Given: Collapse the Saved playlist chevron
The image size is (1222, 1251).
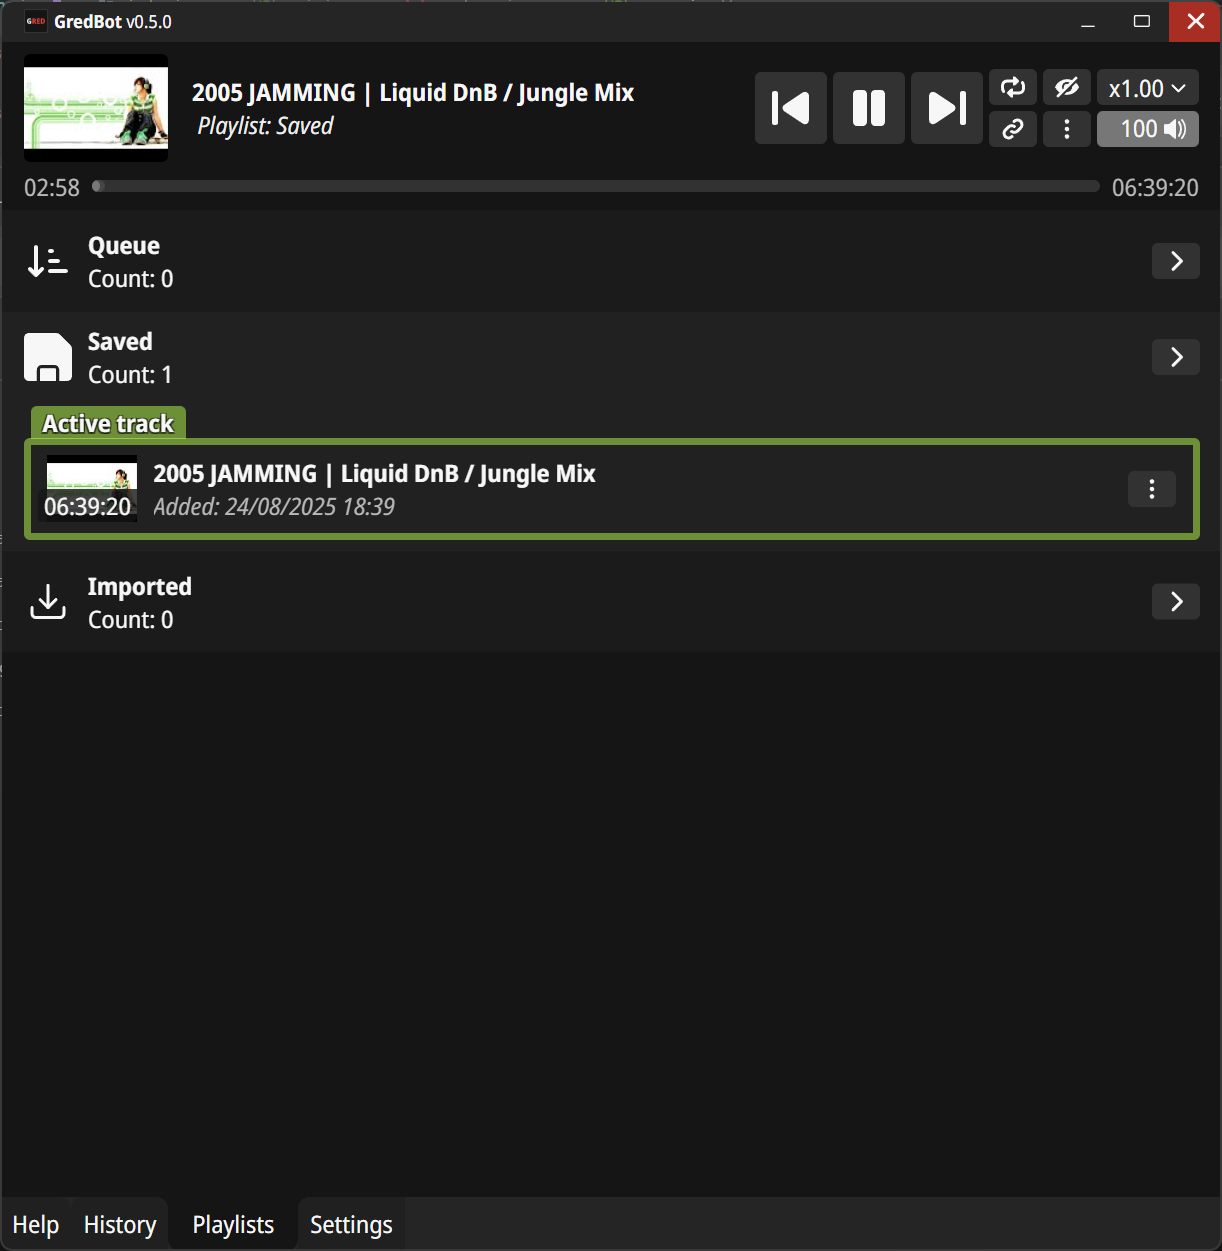Looking at the screenshot, I should [1176, 357].
